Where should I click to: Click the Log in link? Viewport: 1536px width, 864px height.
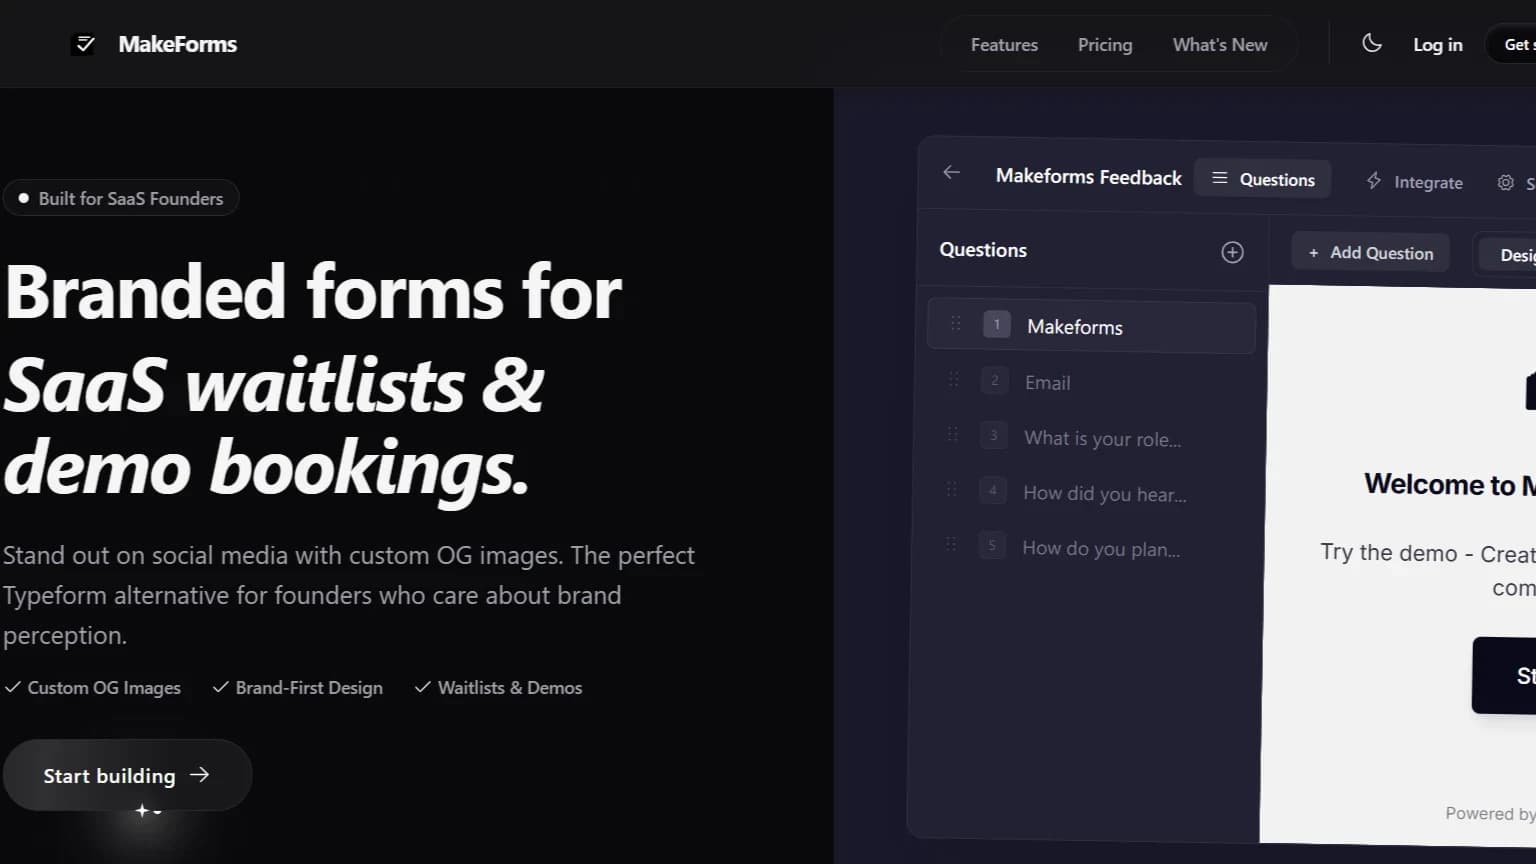[x=1437, y=44]
